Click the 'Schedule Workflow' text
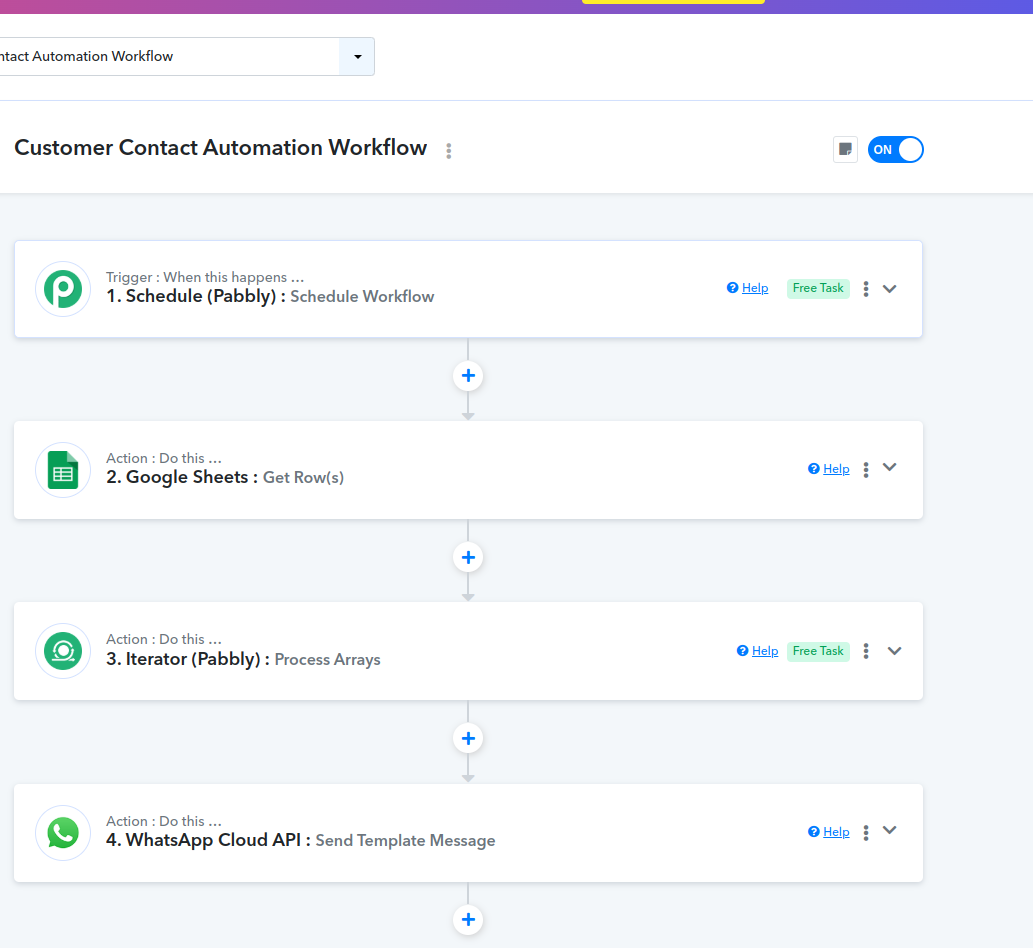1033x948 pixels. [362, 296]
